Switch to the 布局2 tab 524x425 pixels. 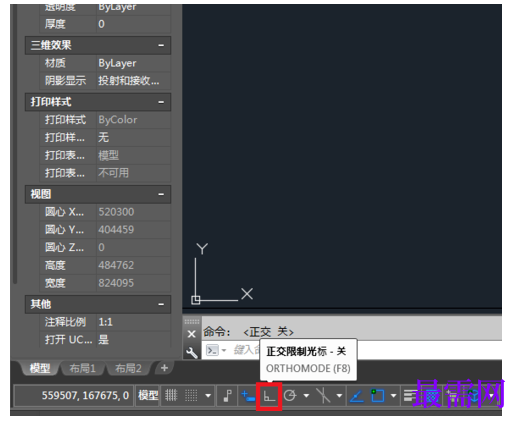[x=128, y=368]
